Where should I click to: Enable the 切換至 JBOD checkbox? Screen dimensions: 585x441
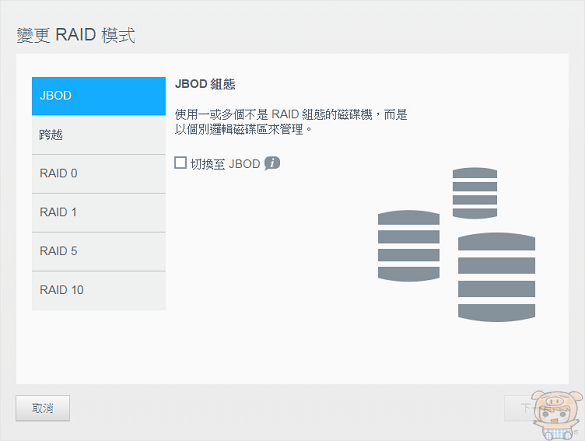pyautogui.click(x=181, y=163)
